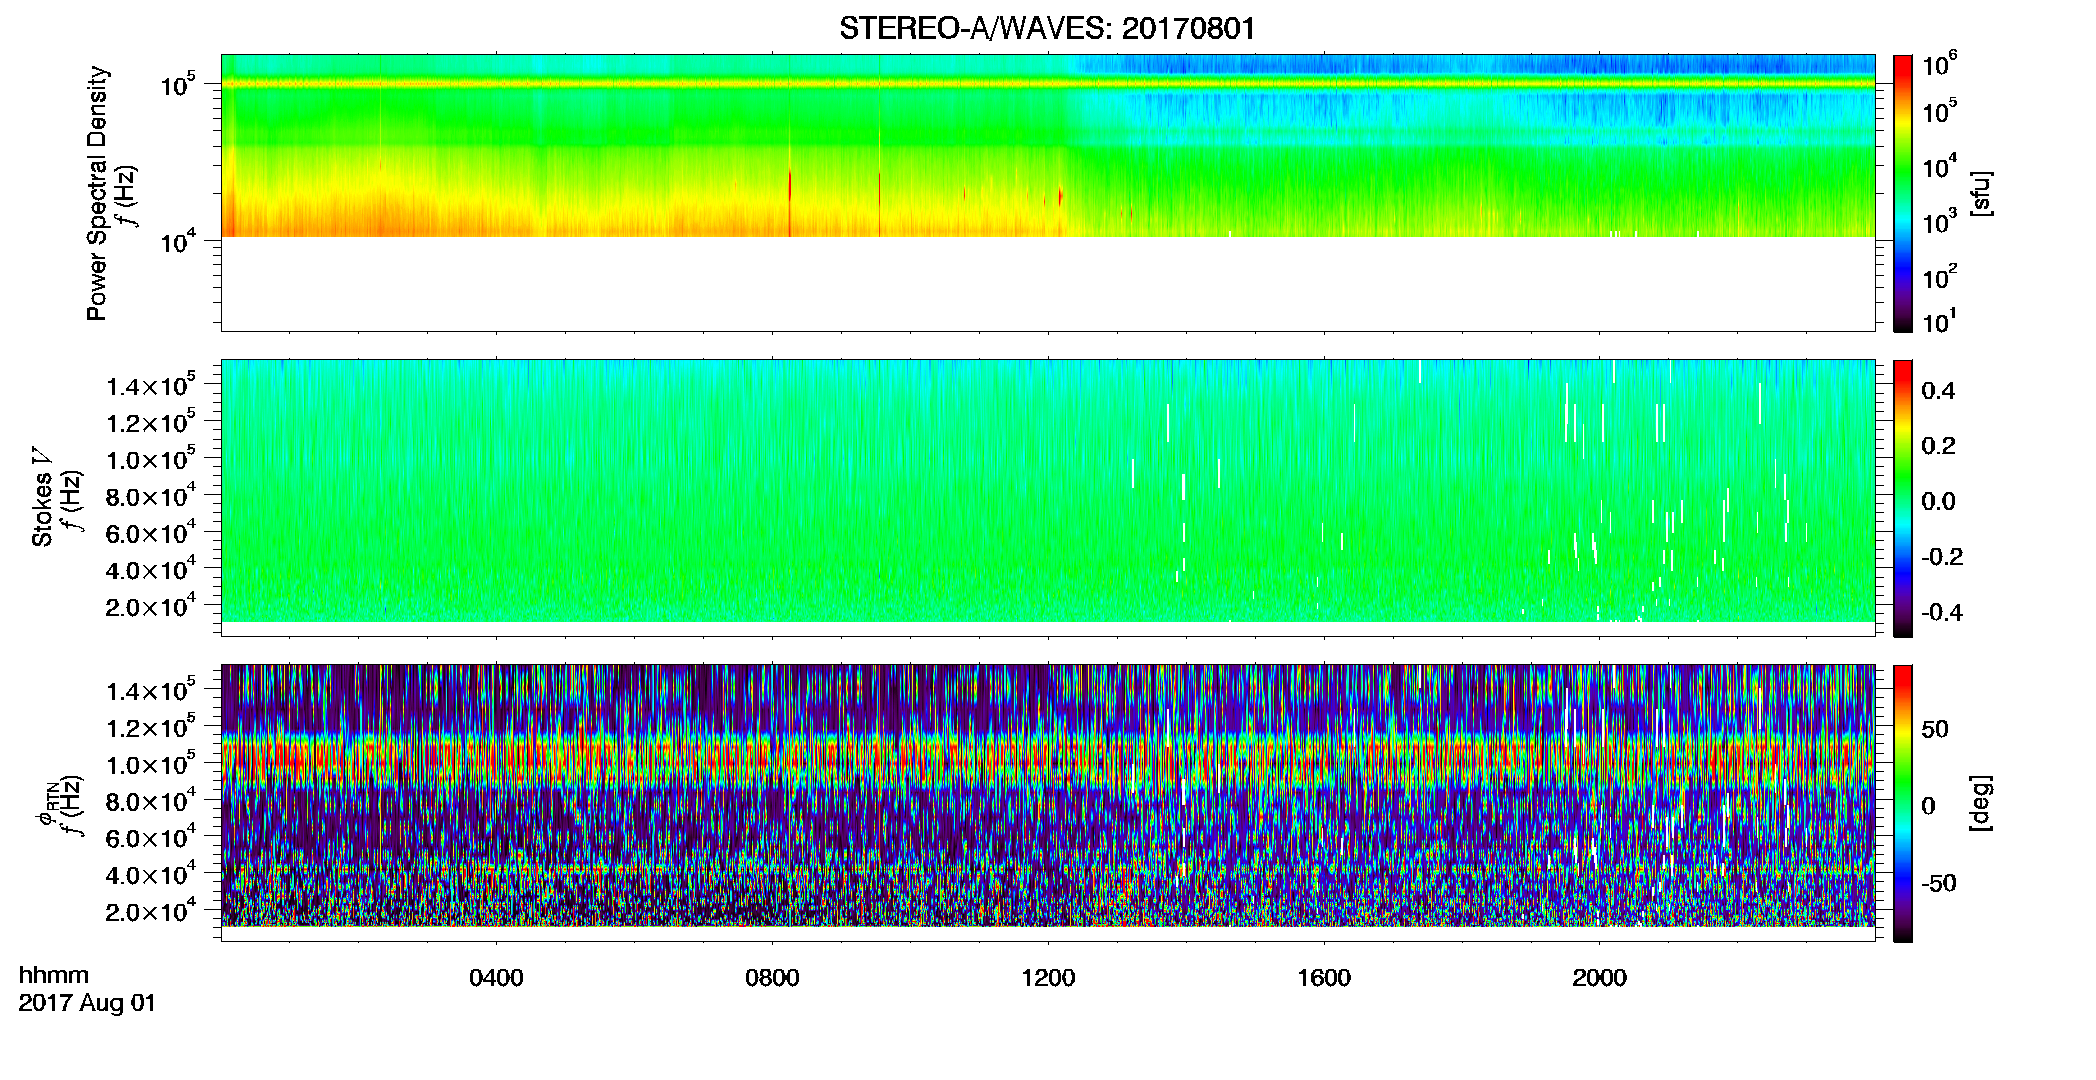This screenshot has width=2096, height=1080.
Task: Click the 2000 time axis tick label
Action: [x=1599, y=978]
